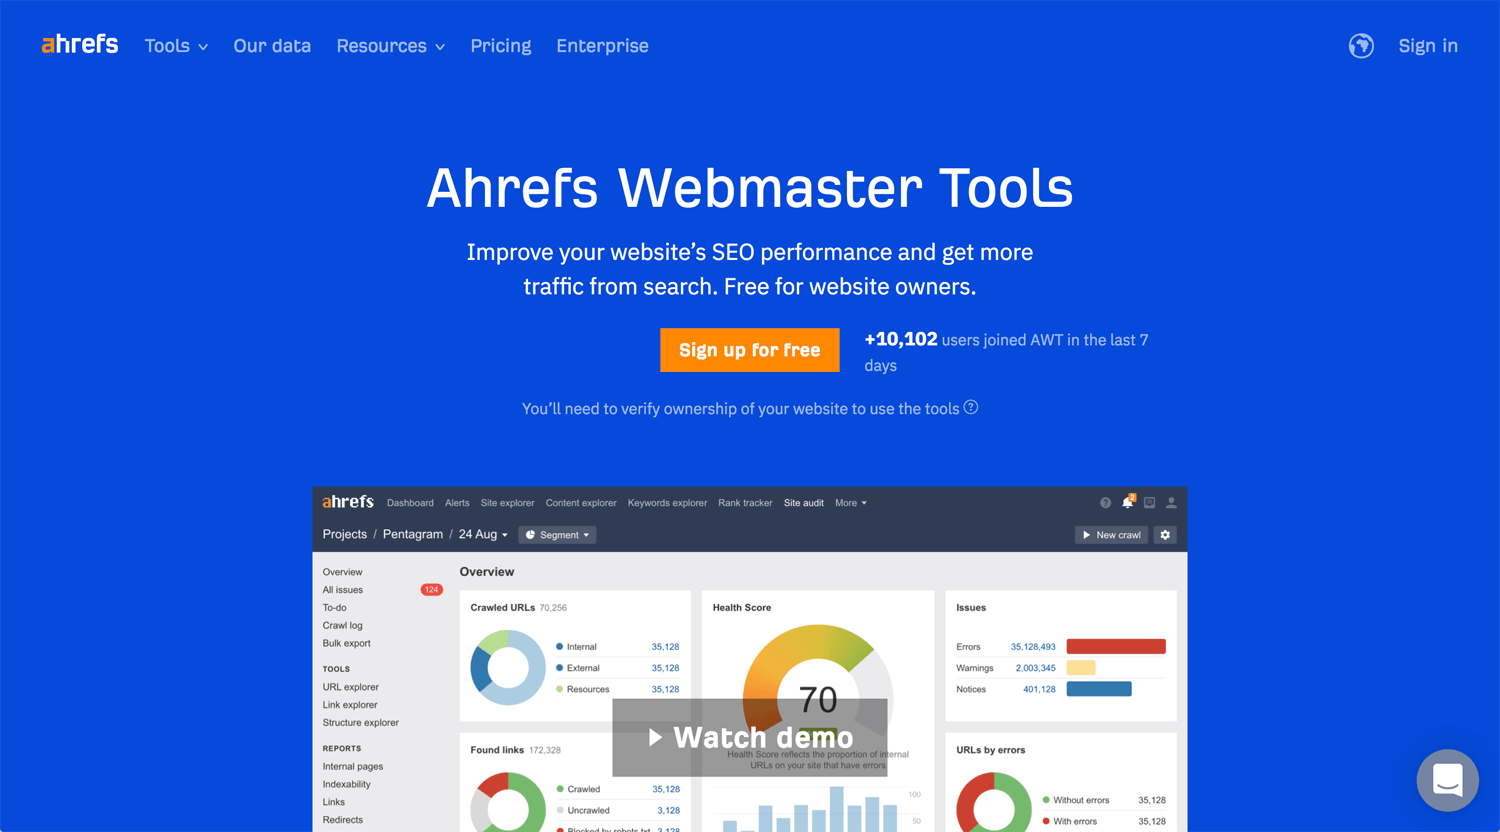The height and width of the screenshot is (832, 1500).
Task: Click the URLs by errors donut chart
Action: 994,804
